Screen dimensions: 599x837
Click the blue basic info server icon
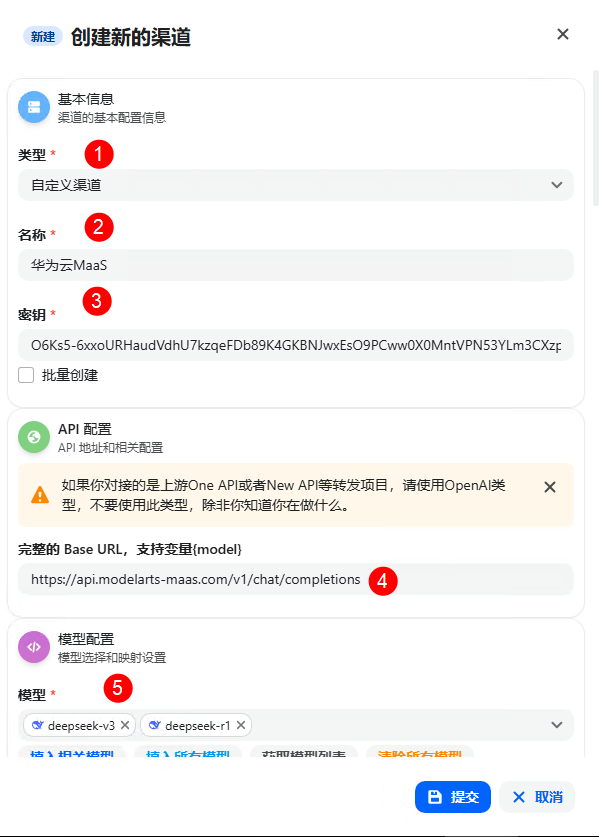(34, 107)
